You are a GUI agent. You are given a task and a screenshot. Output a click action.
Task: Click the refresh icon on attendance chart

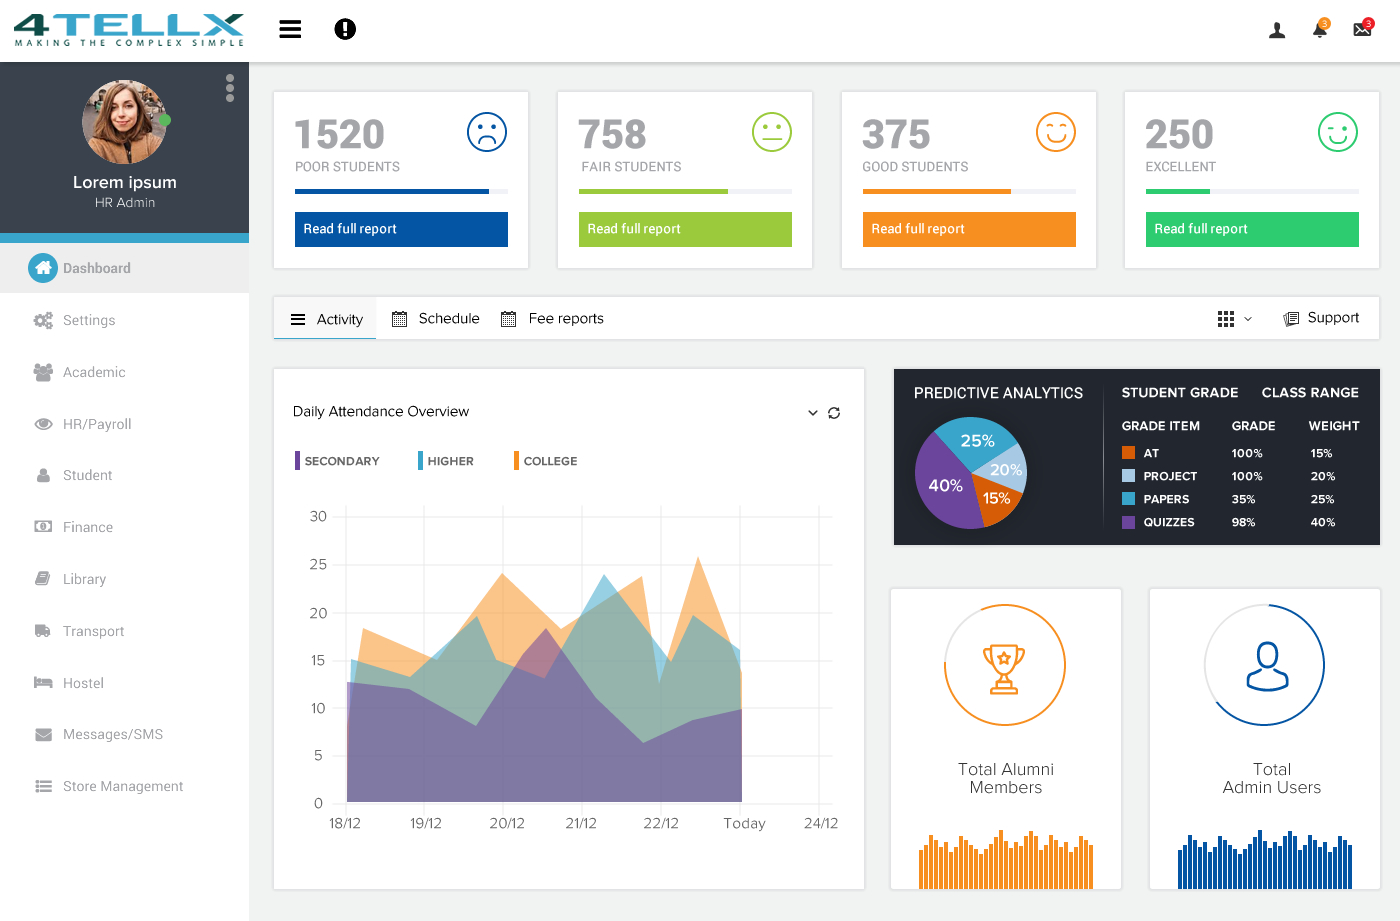(x=834, y=413)
